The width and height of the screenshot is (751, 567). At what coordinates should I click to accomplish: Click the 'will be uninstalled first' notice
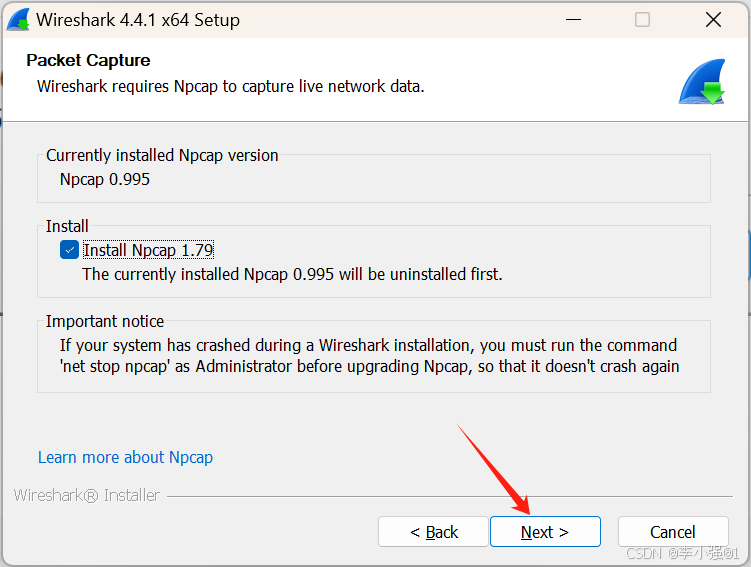pos(292,274)
